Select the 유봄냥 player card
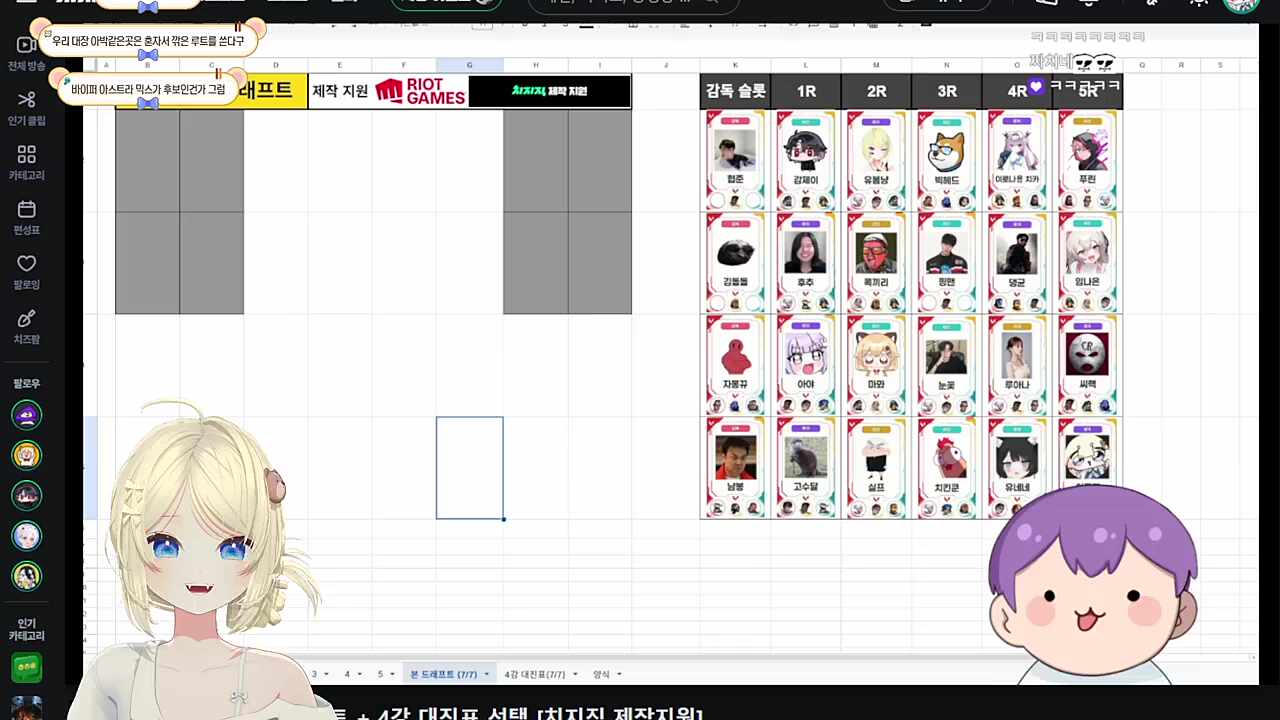Image resolution: width=1280 pixels, height=720 pixels. coord(876,160)
